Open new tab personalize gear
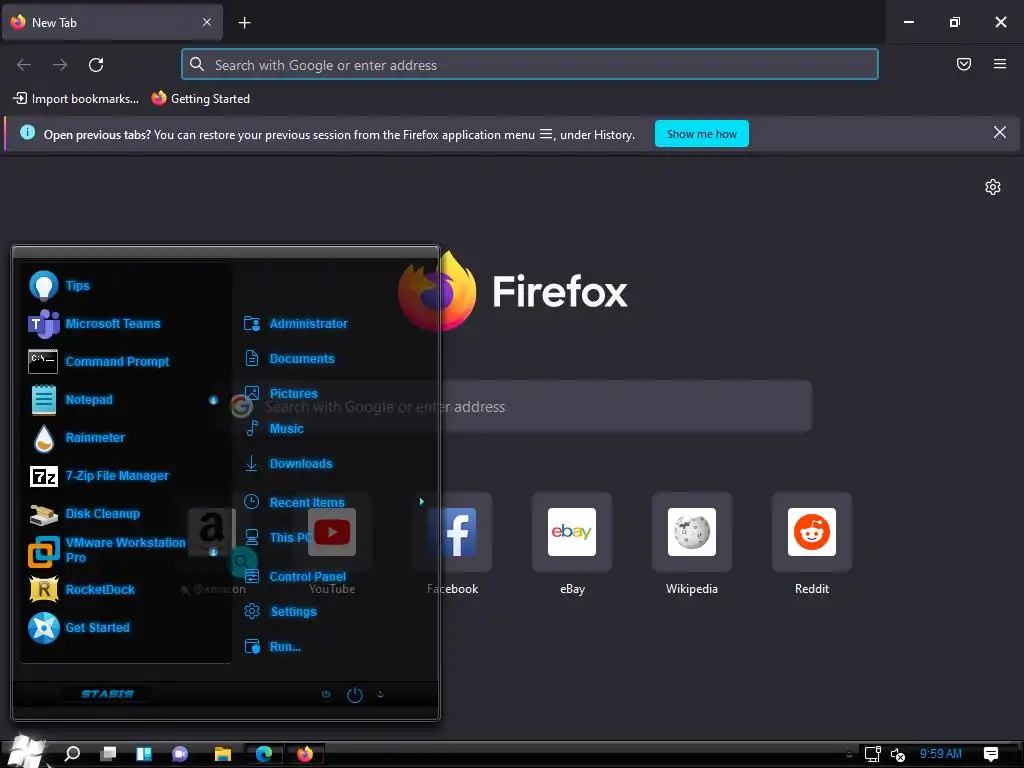1024x768 pixels. point(993,187)
